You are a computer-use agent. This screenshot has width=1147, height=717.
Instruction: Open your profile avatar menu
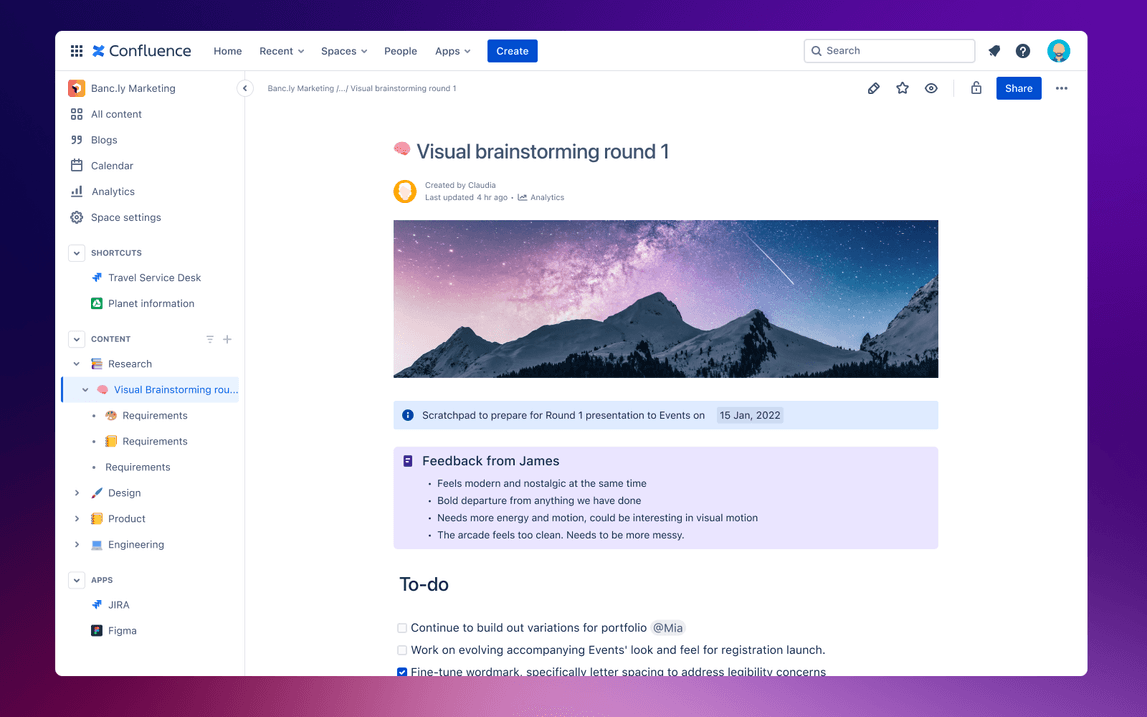1058,50
